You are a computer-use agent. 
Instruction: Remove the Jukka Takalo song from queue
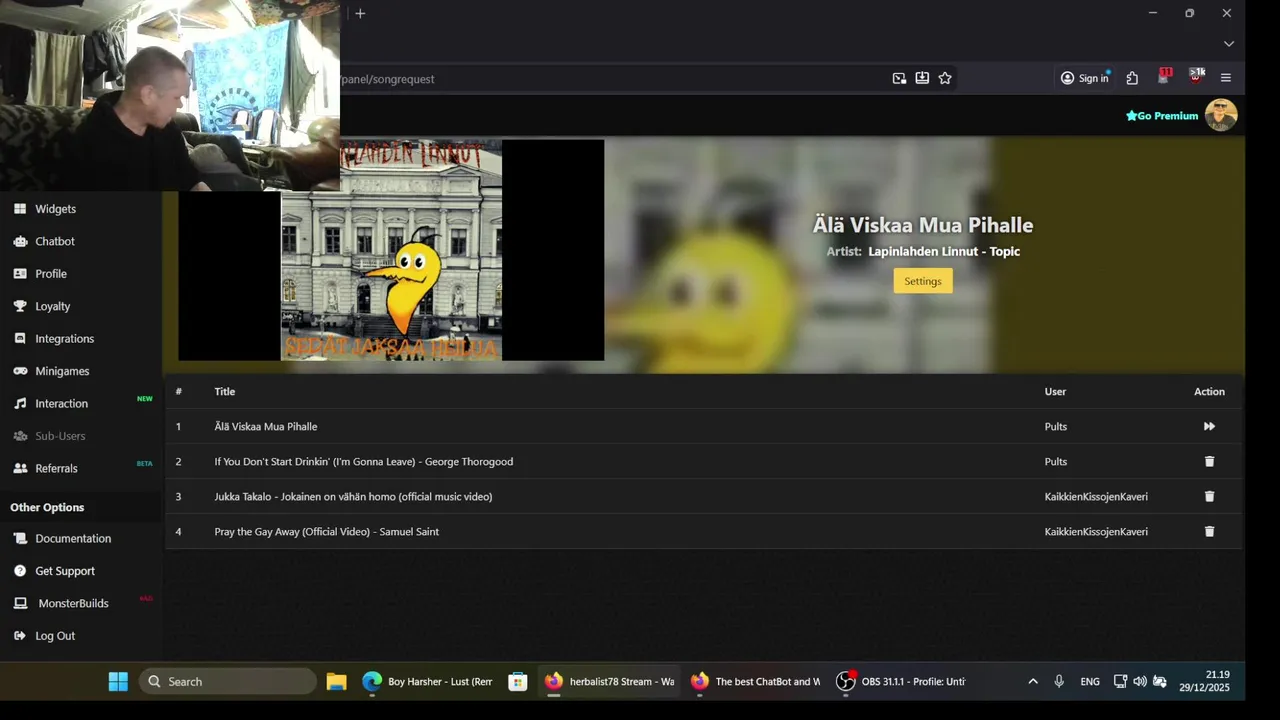[x=1209, y=496]
